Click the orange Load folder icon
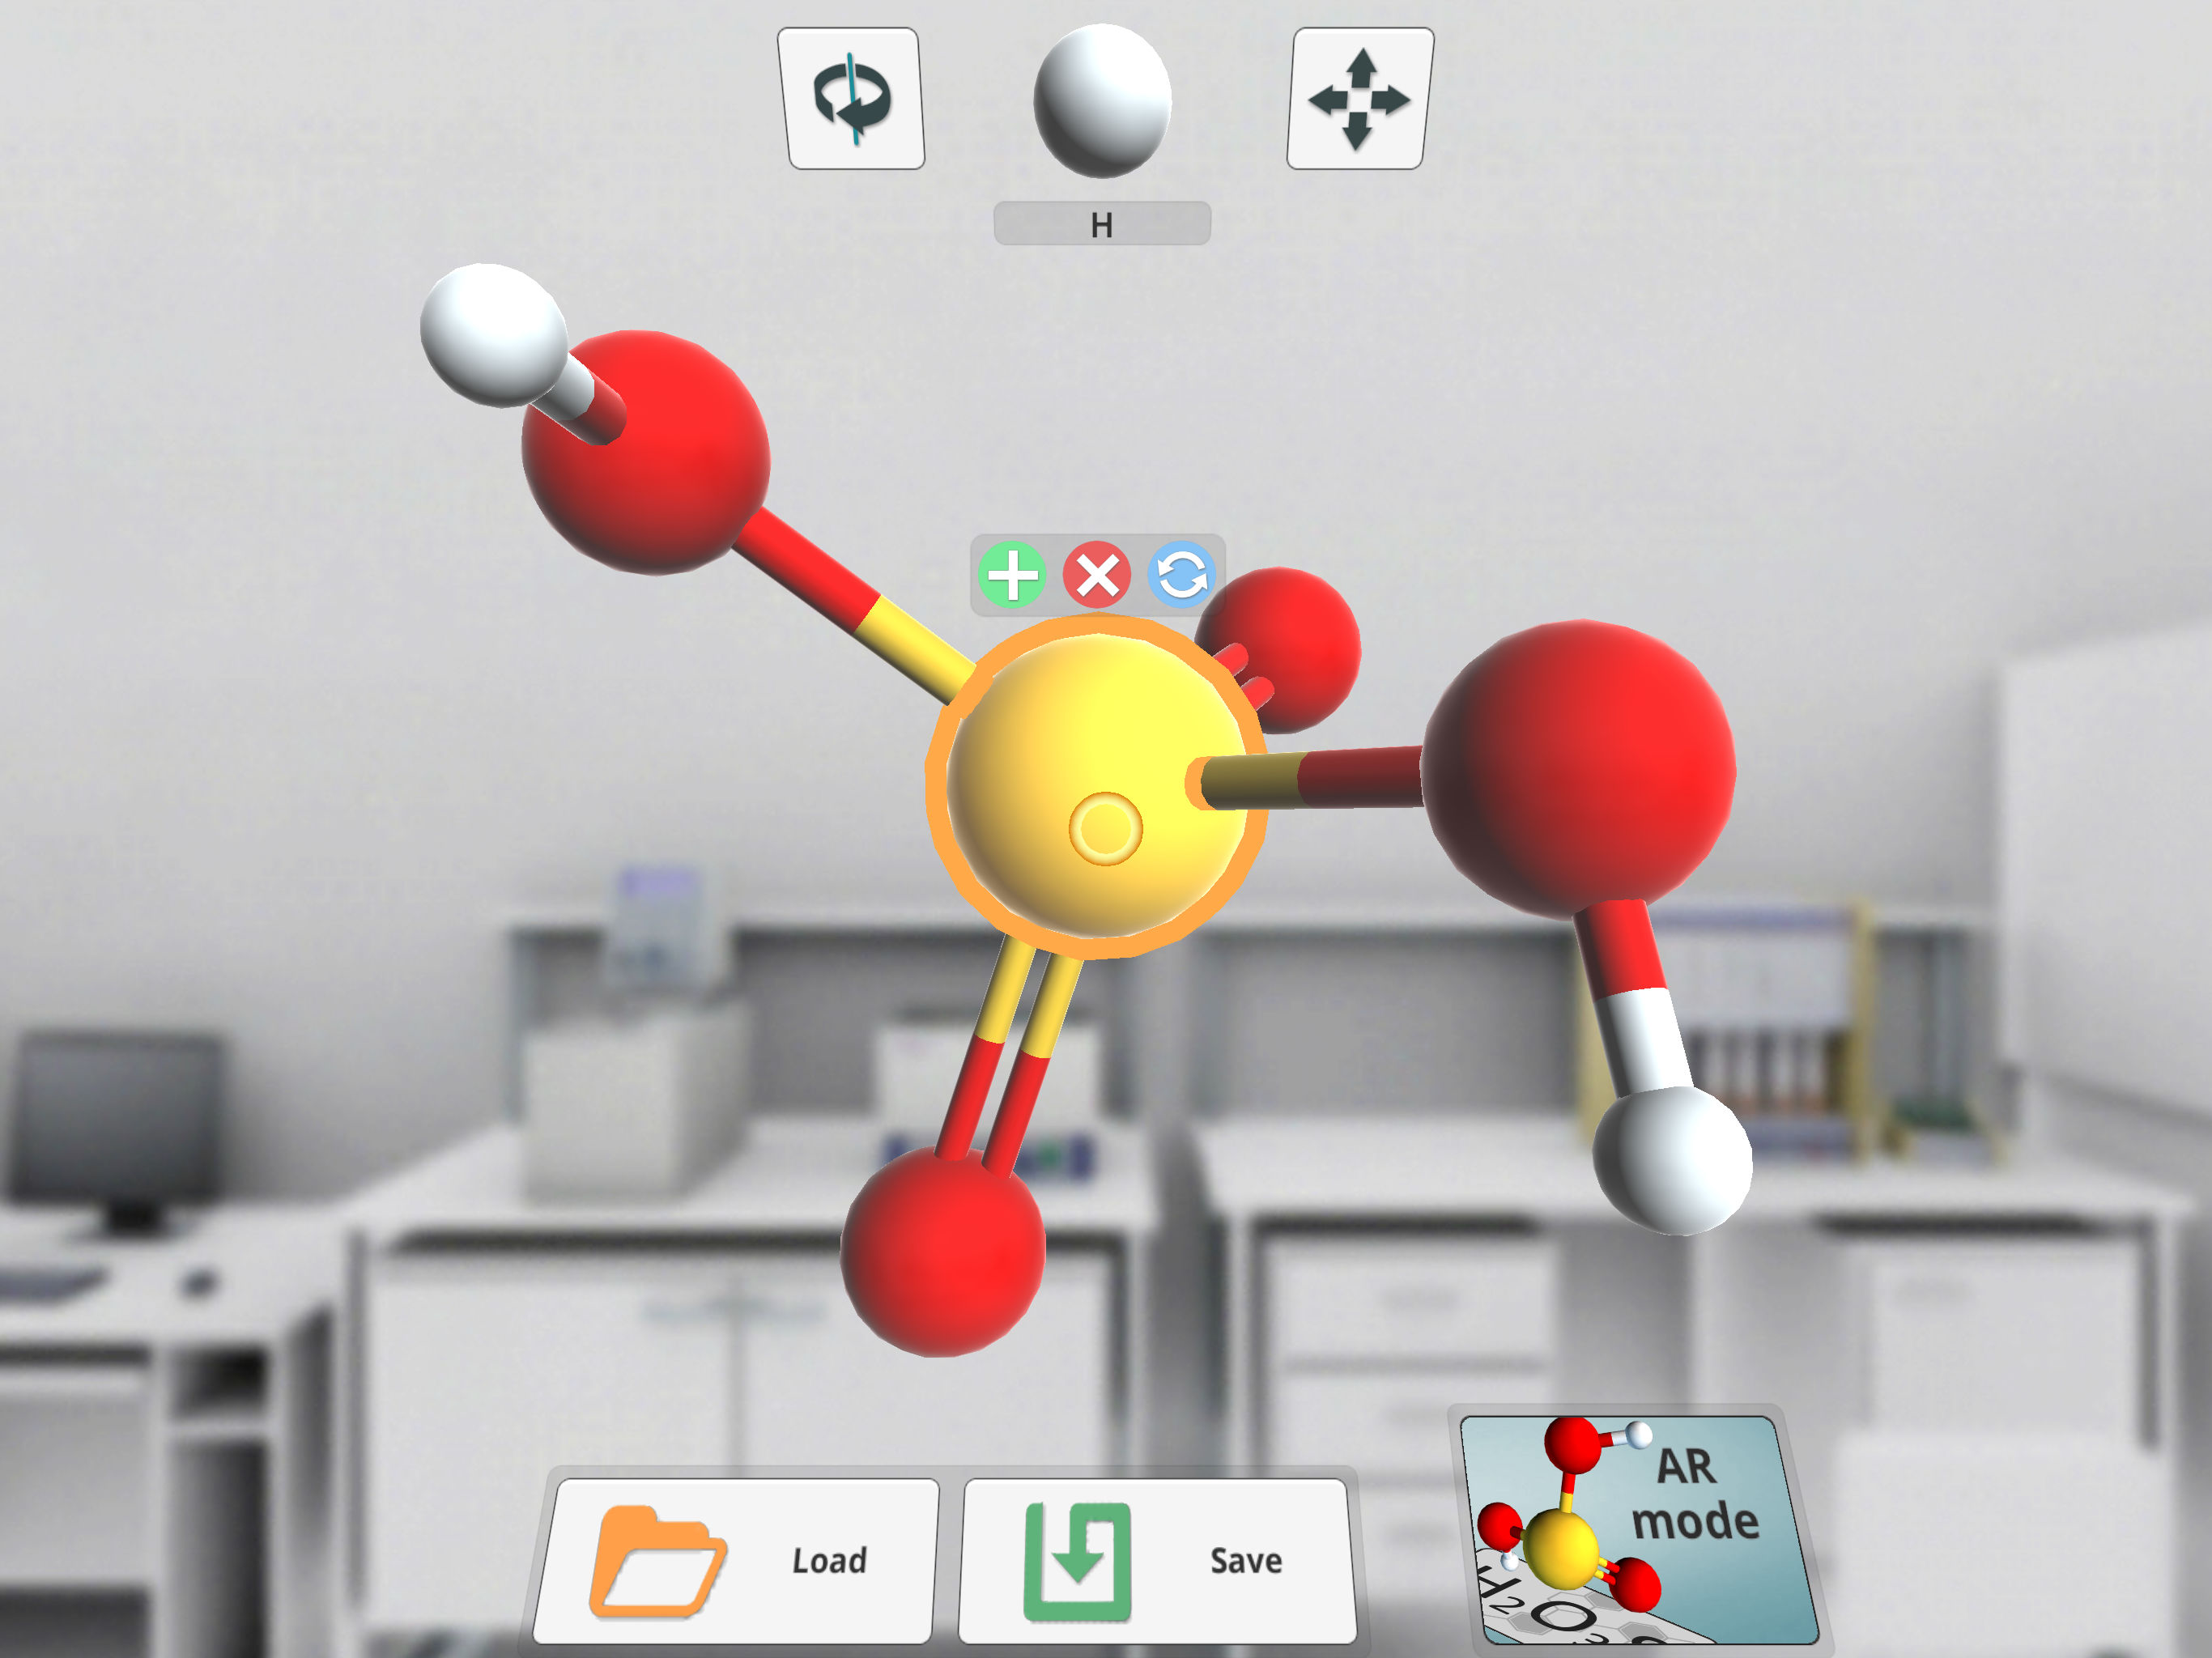2212x1658 pixels. (657, 1560)
